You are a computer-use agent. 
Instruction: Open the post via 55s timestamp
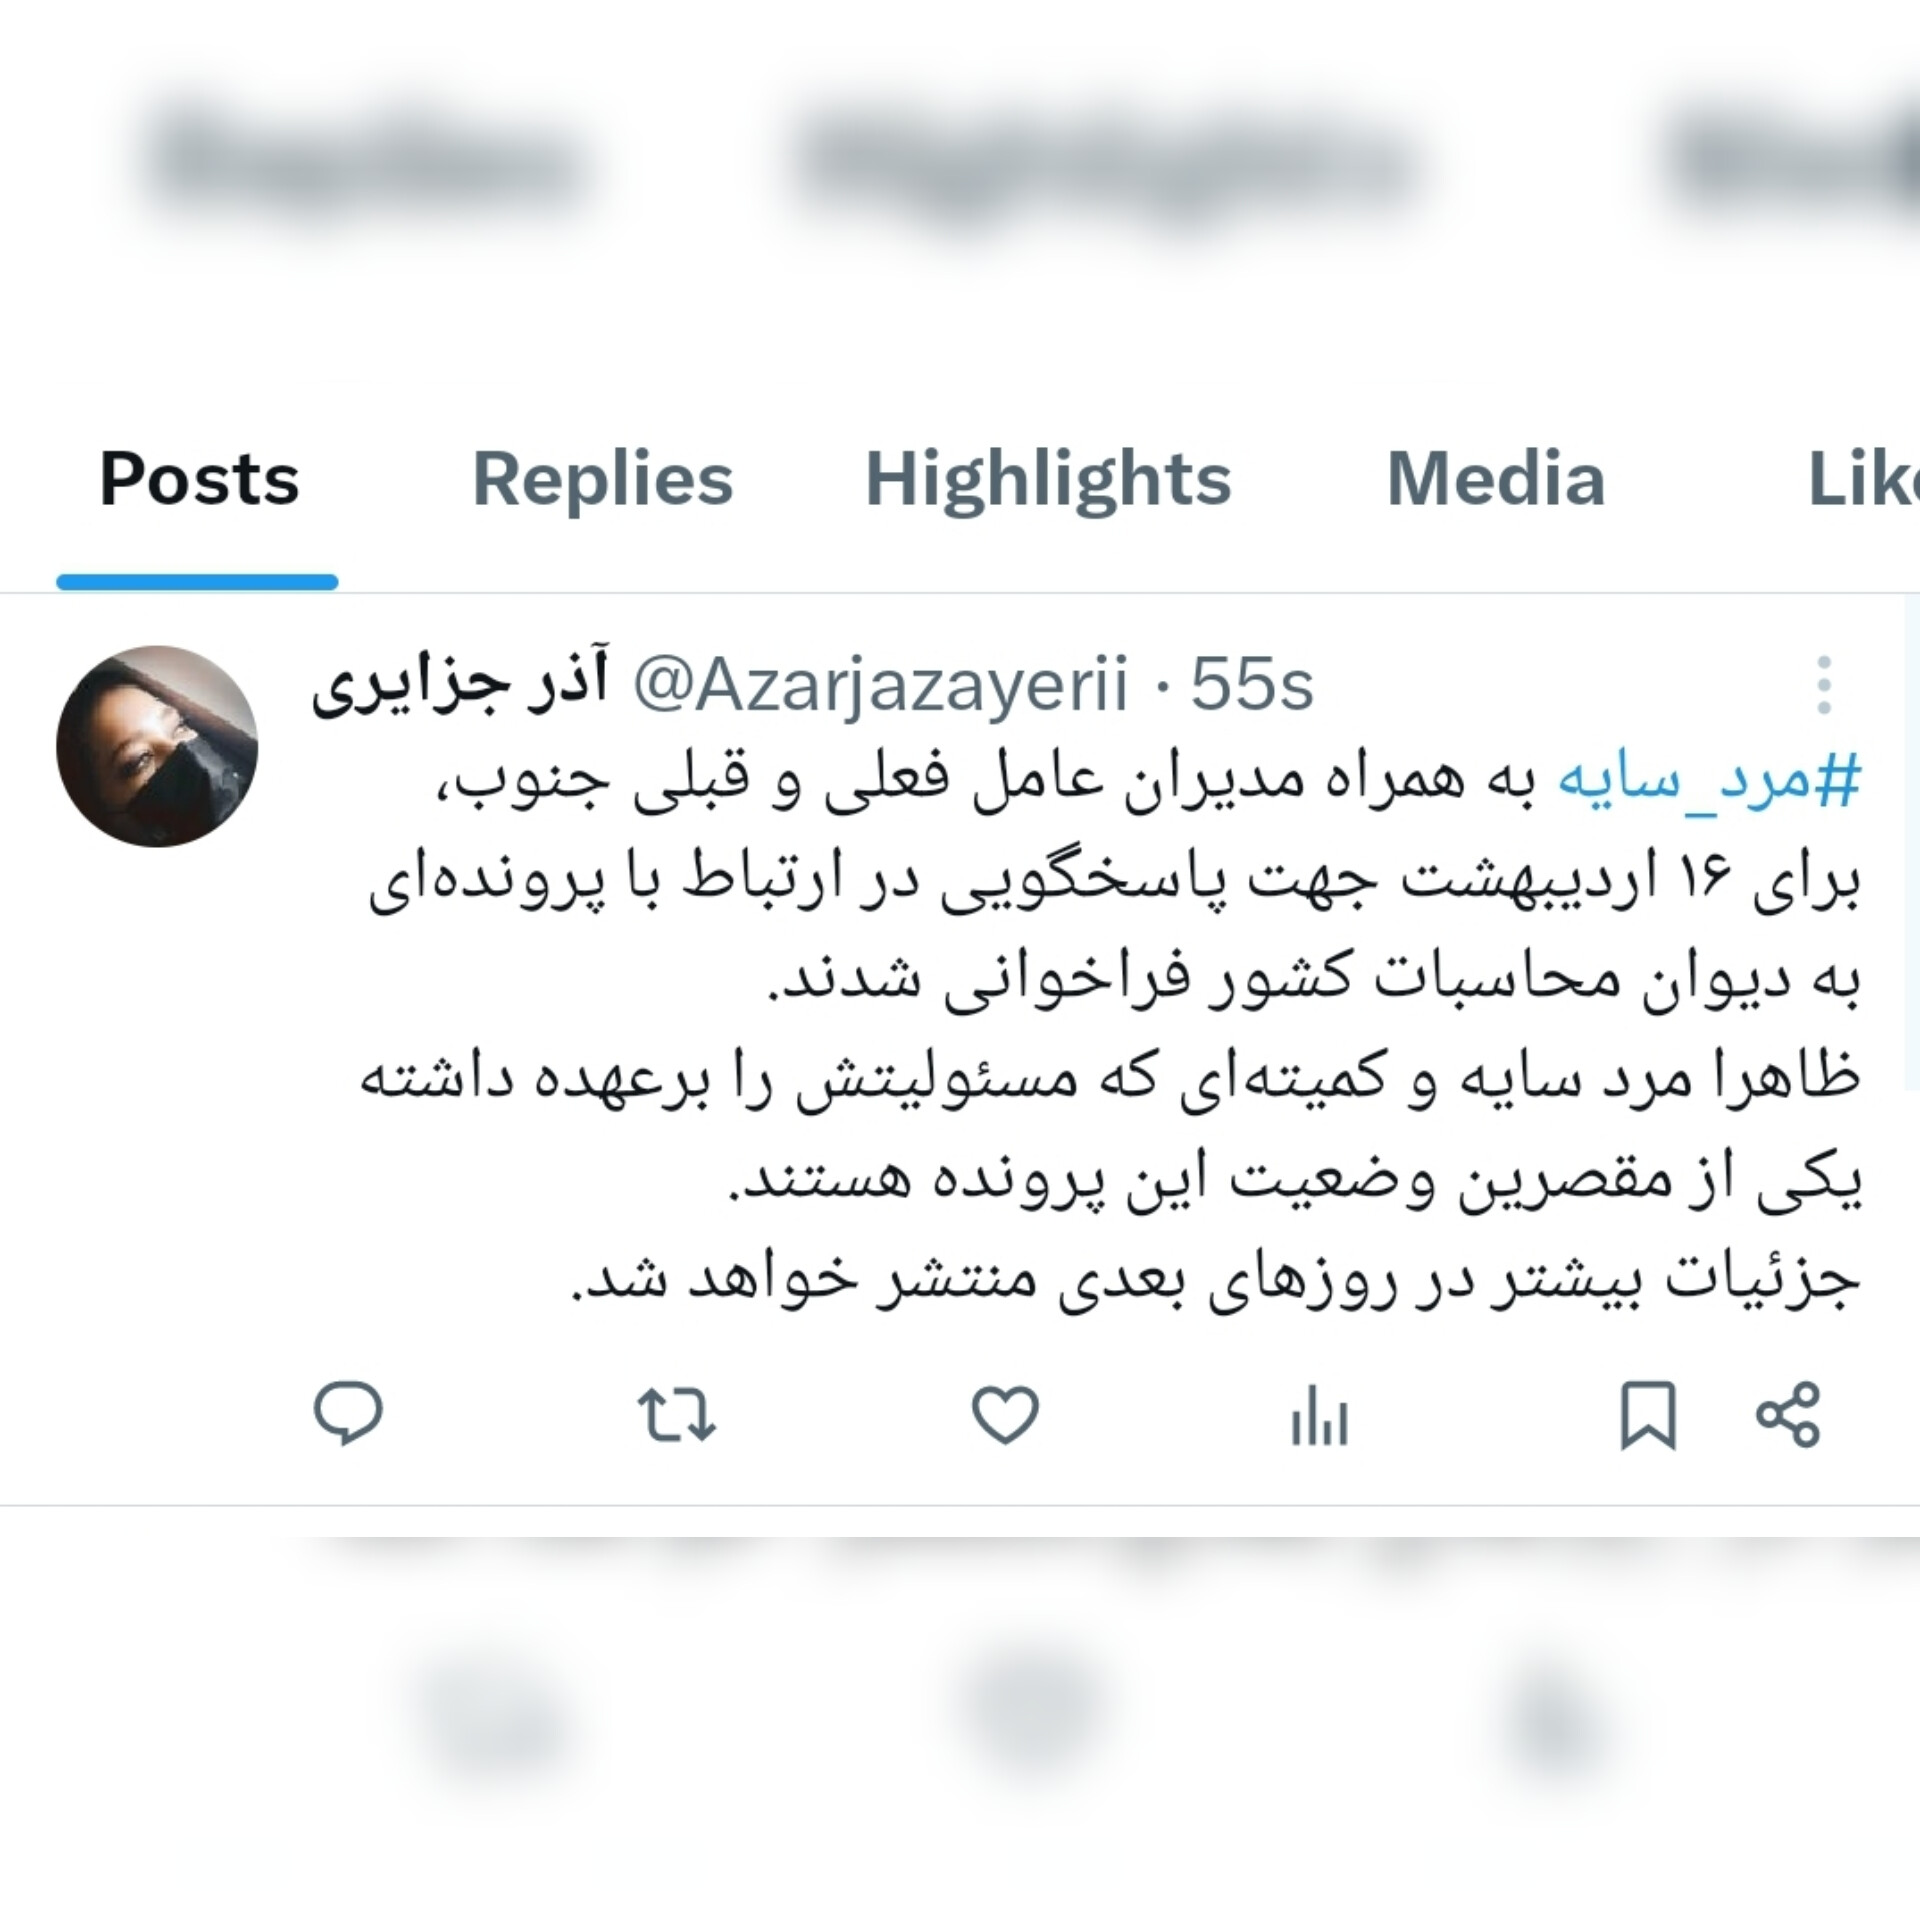(1252, 685)
